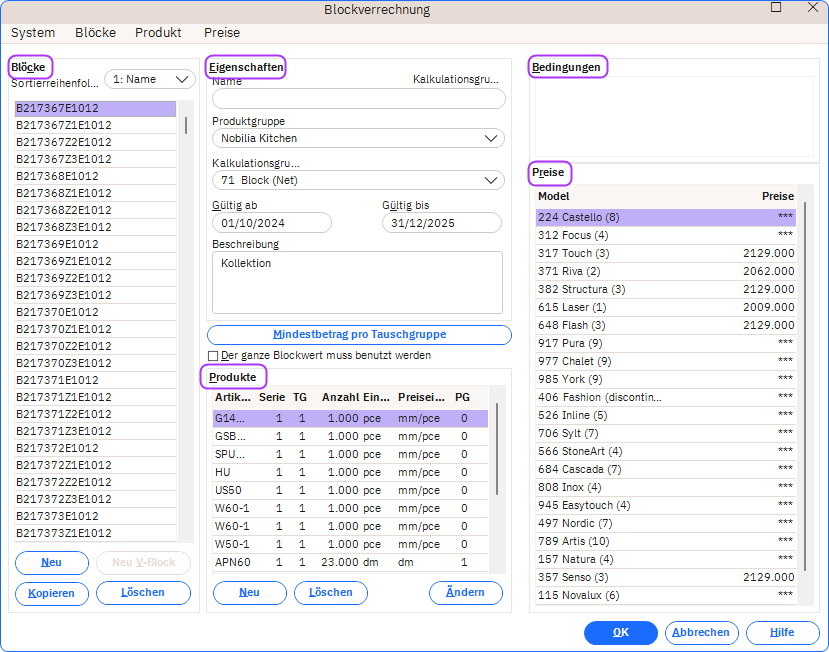This screenshot has width=829, height=652.
Task: Open the Blöcke menu
Action: pos(95,33)
